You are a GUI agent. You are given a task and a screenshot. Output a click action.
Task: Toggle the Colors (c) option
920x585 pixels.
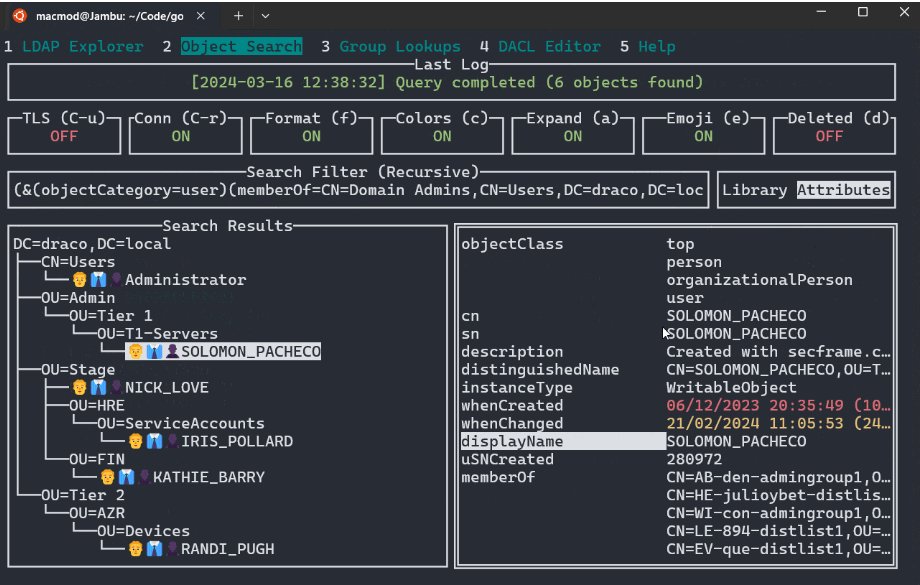[x=442, y=136]
